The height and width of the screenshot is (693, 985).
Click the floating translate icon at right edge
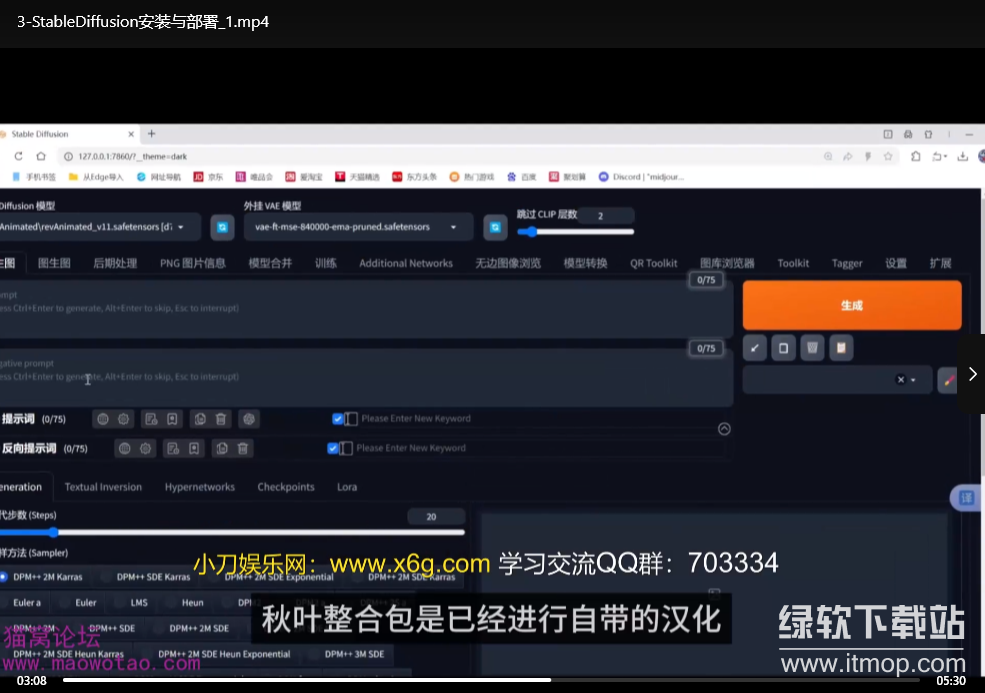(x=966, y=498)
